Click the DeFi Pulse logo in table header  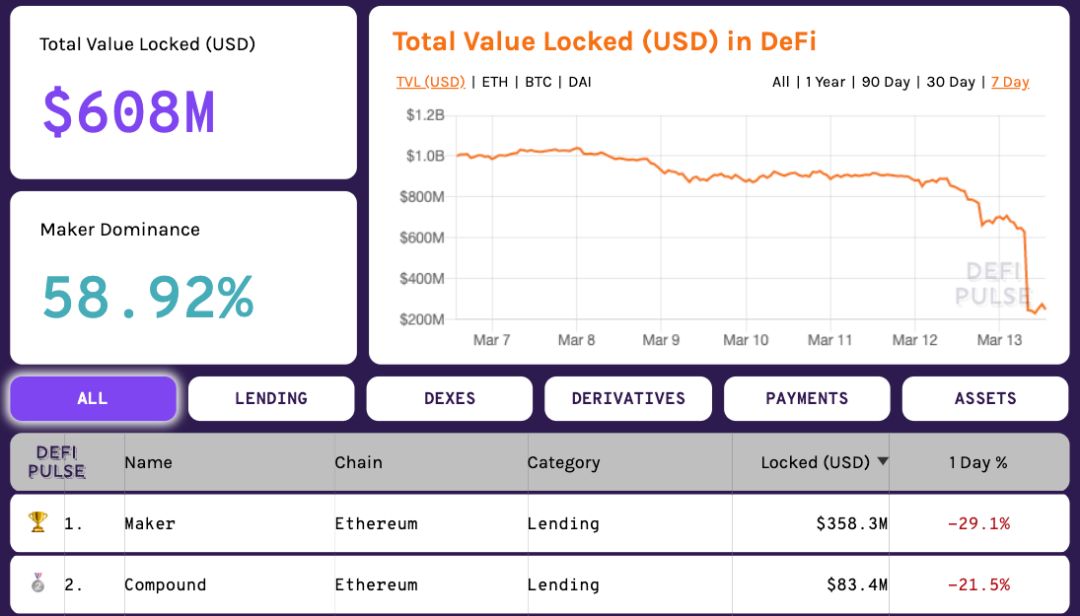pos(56,462)
